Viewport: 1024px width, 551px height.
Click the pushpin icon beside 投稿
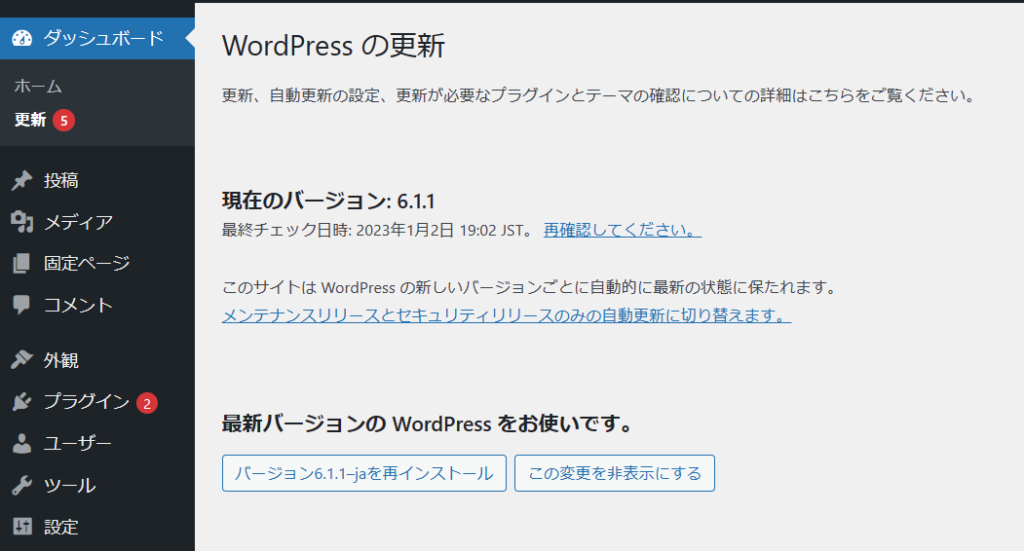click(x=22, y=181)
